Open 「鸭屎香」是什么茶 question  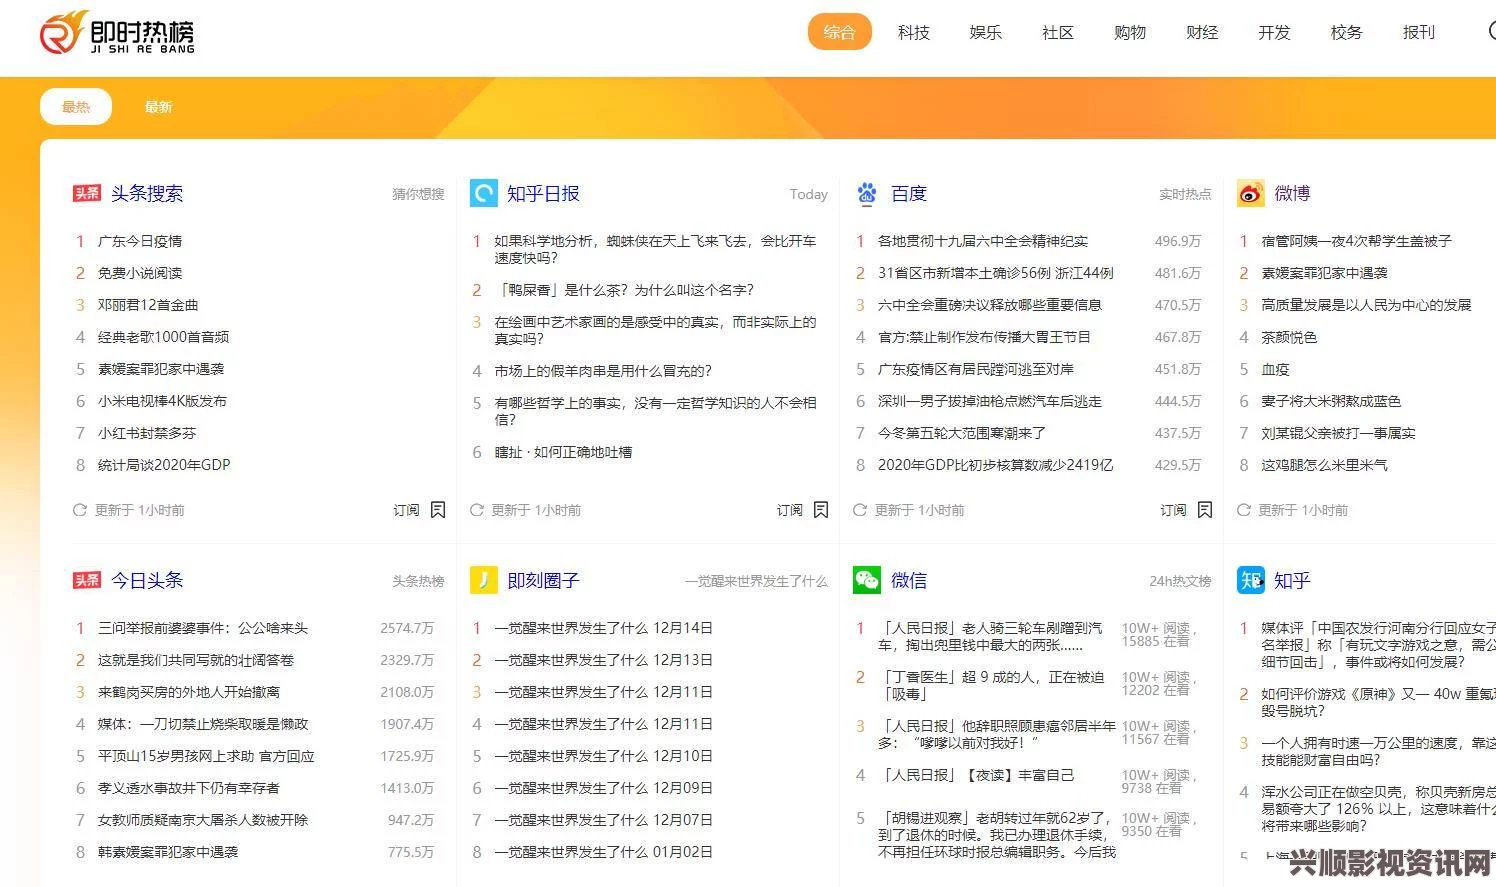tap(624, 290)
